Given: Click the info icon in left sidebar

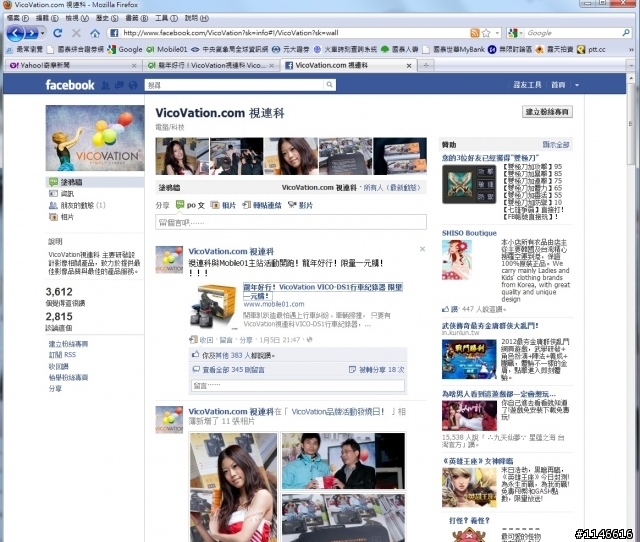Looking at the screenshot, I should coord(53,193).
